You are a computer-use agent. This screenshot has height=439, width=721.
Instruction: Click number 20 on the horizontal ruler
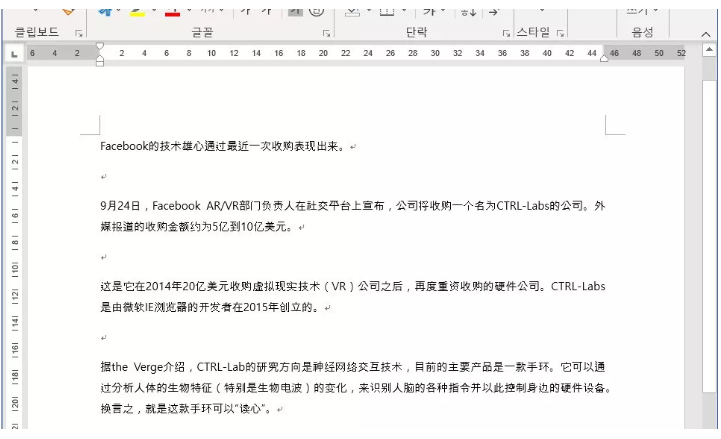(323, 53)
